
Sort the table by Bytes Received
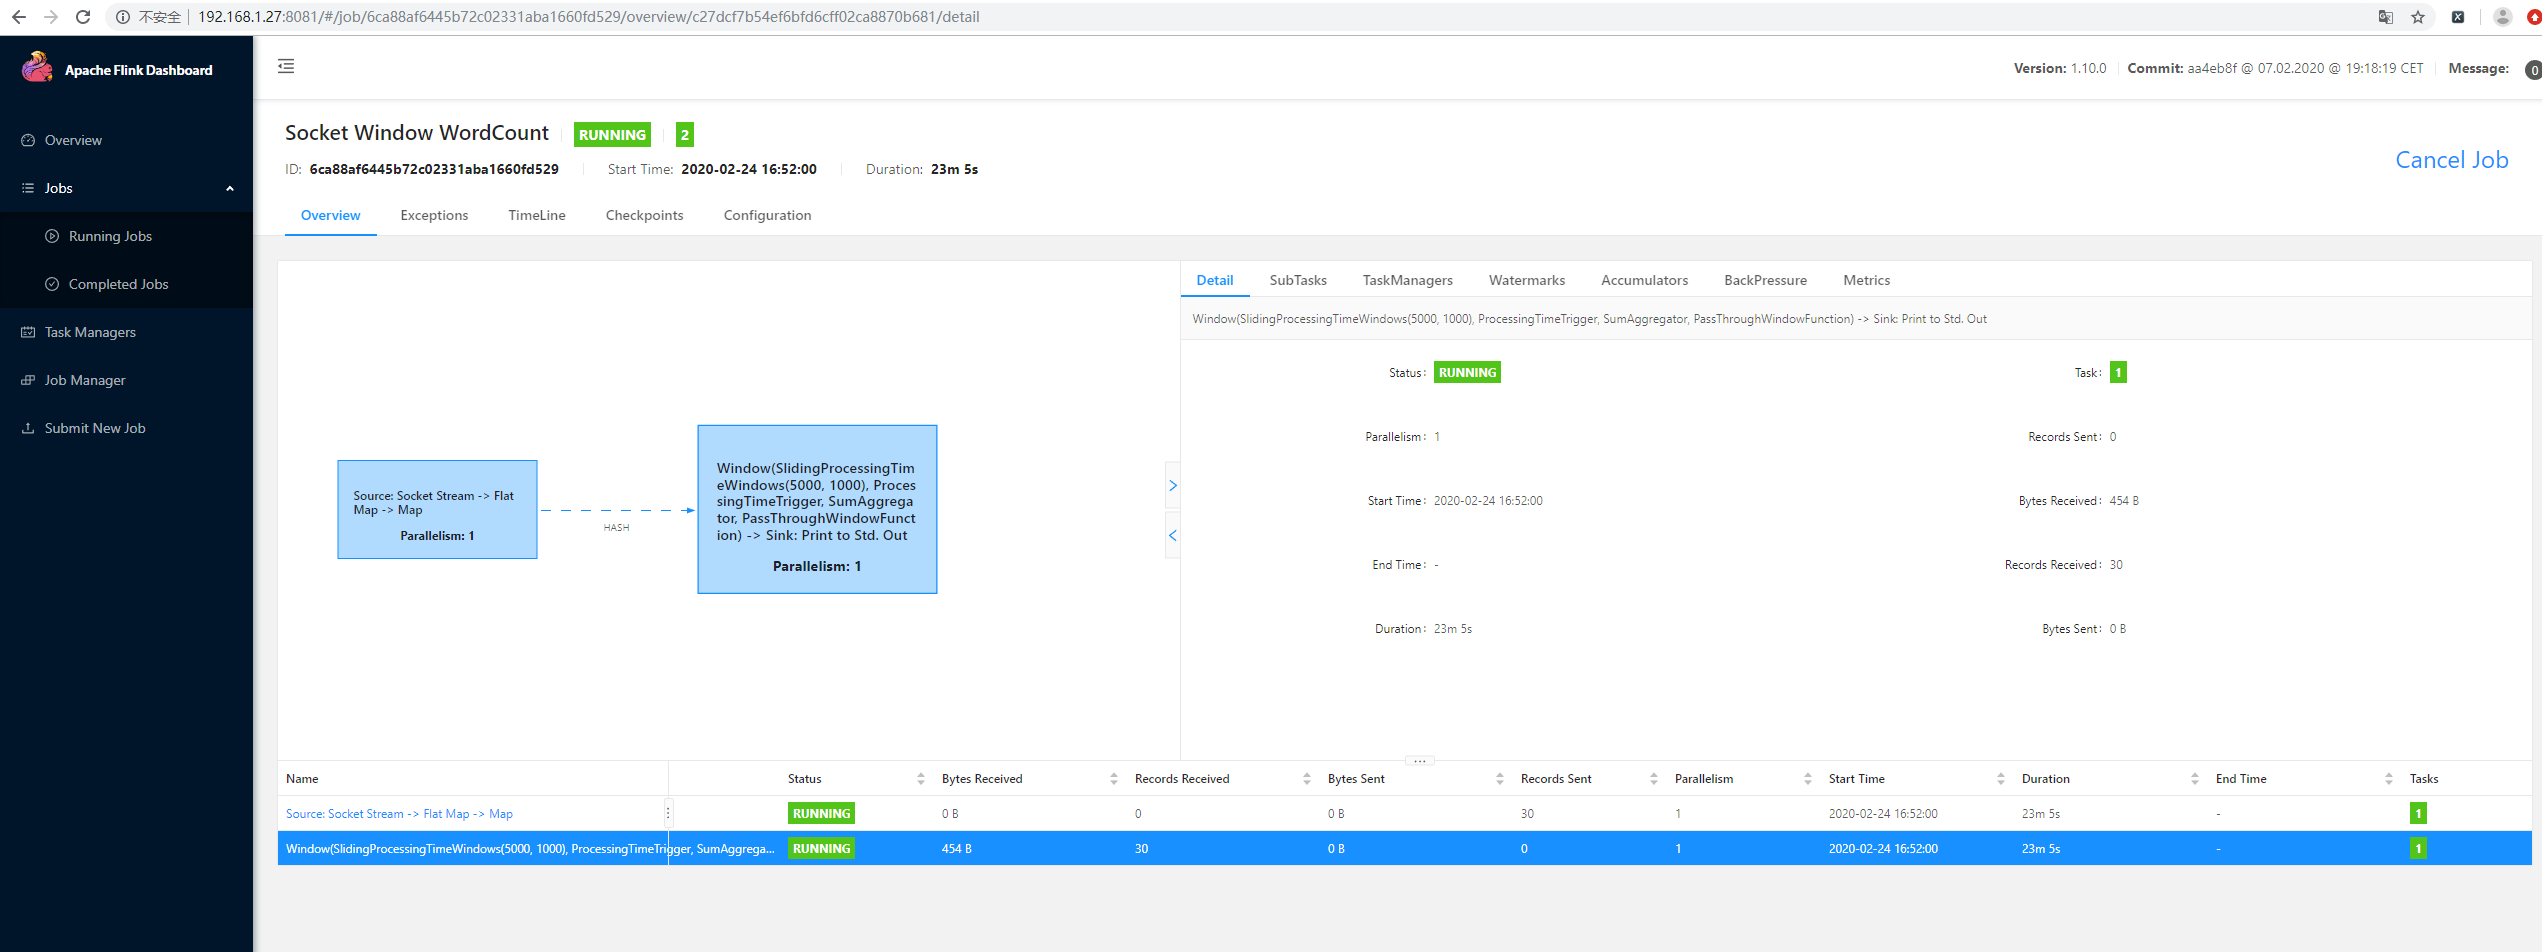(x=1113, y=779)
